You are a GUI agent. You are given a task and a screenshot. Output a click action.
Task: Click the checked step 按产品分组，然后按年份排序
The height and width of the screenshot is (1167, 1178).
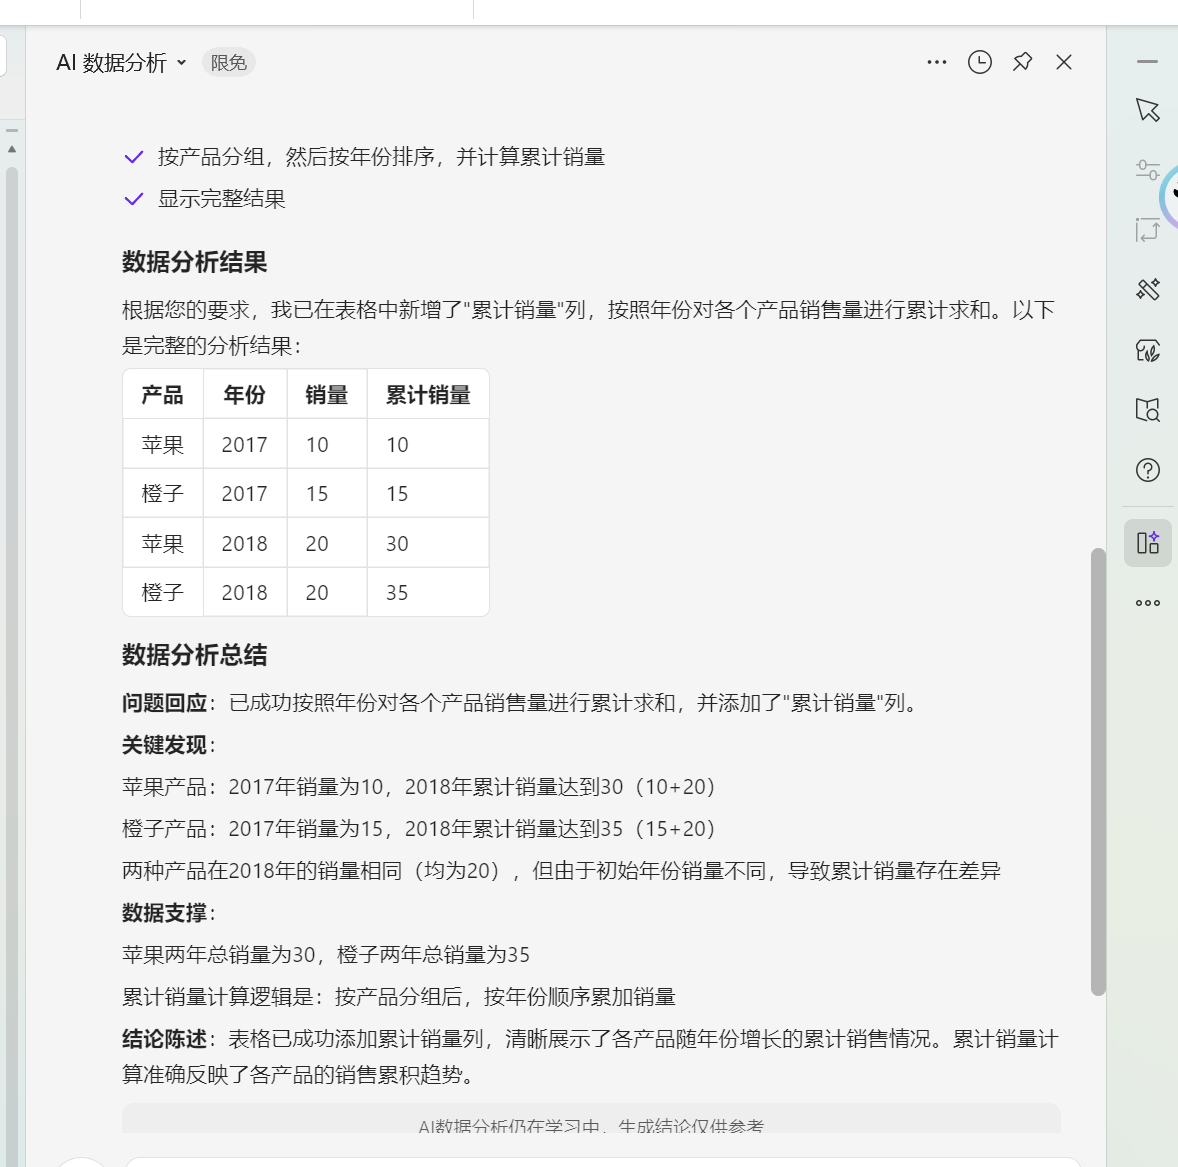click(x=365, y=157)
